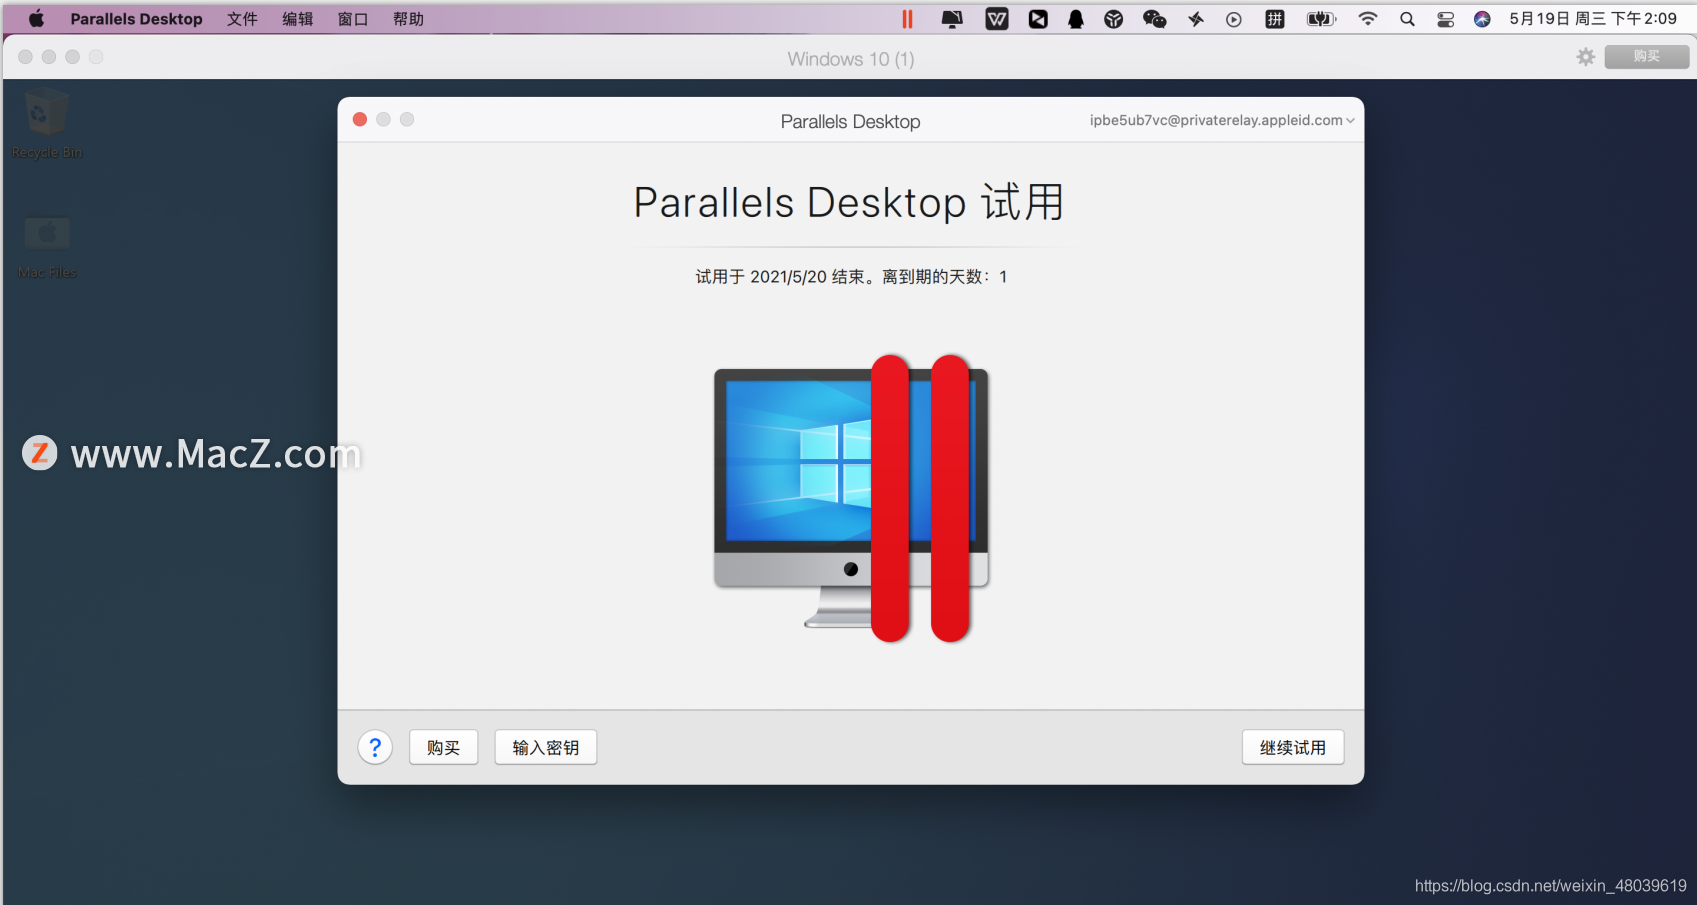1697x905 pixels.
Task: Click the red Parallels menu bar icon
Action: 907,19
